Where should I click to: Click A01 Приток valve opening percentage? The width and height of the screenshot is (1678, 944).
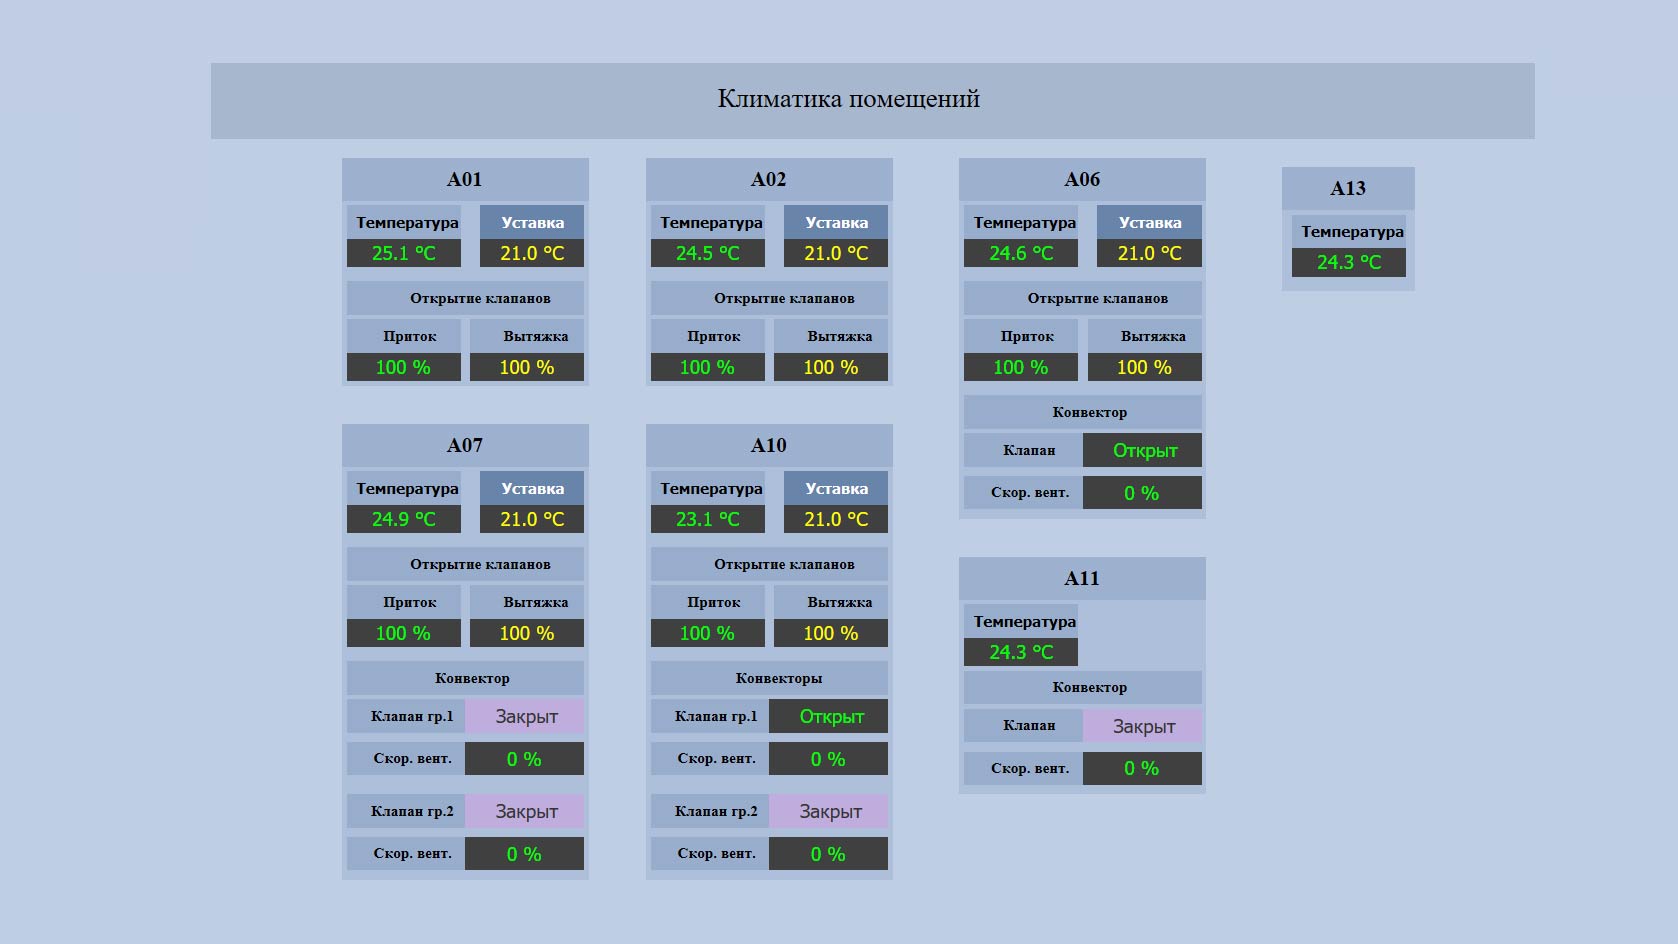point(403,367)
